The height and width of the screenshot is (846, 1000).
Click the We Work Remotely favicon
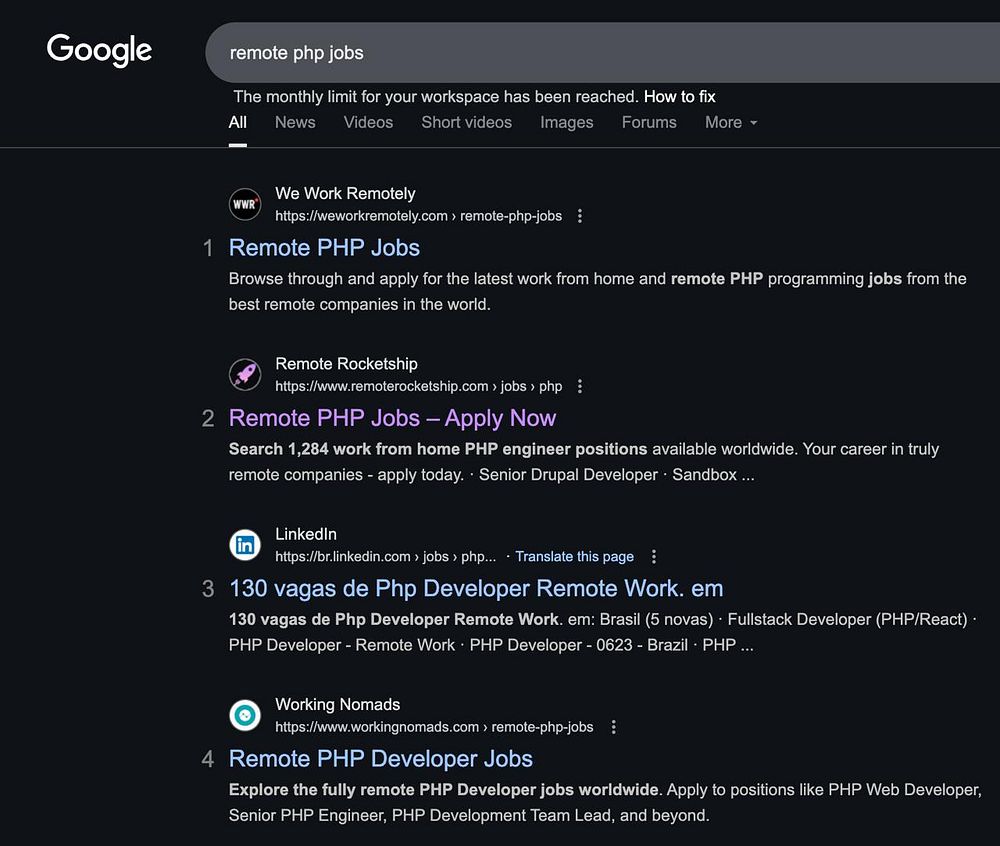coord(245,205)
